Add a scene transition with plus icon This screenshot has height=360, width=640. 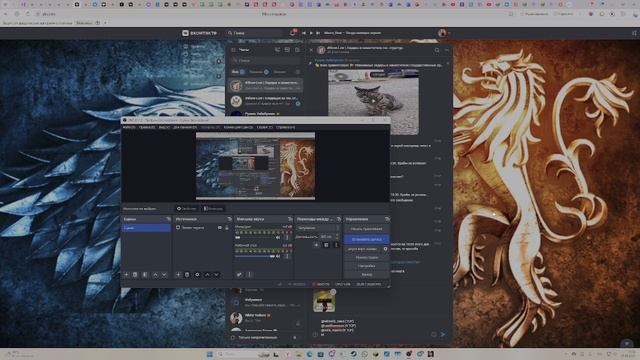(x=316, y=245)
